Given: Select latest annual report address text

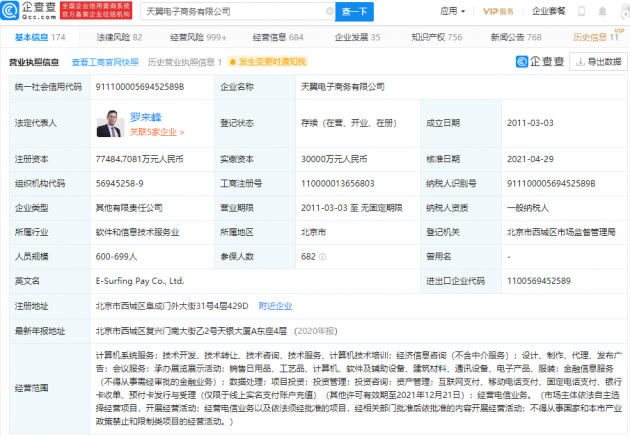Looking at the screenshot, I should [191, 331].
